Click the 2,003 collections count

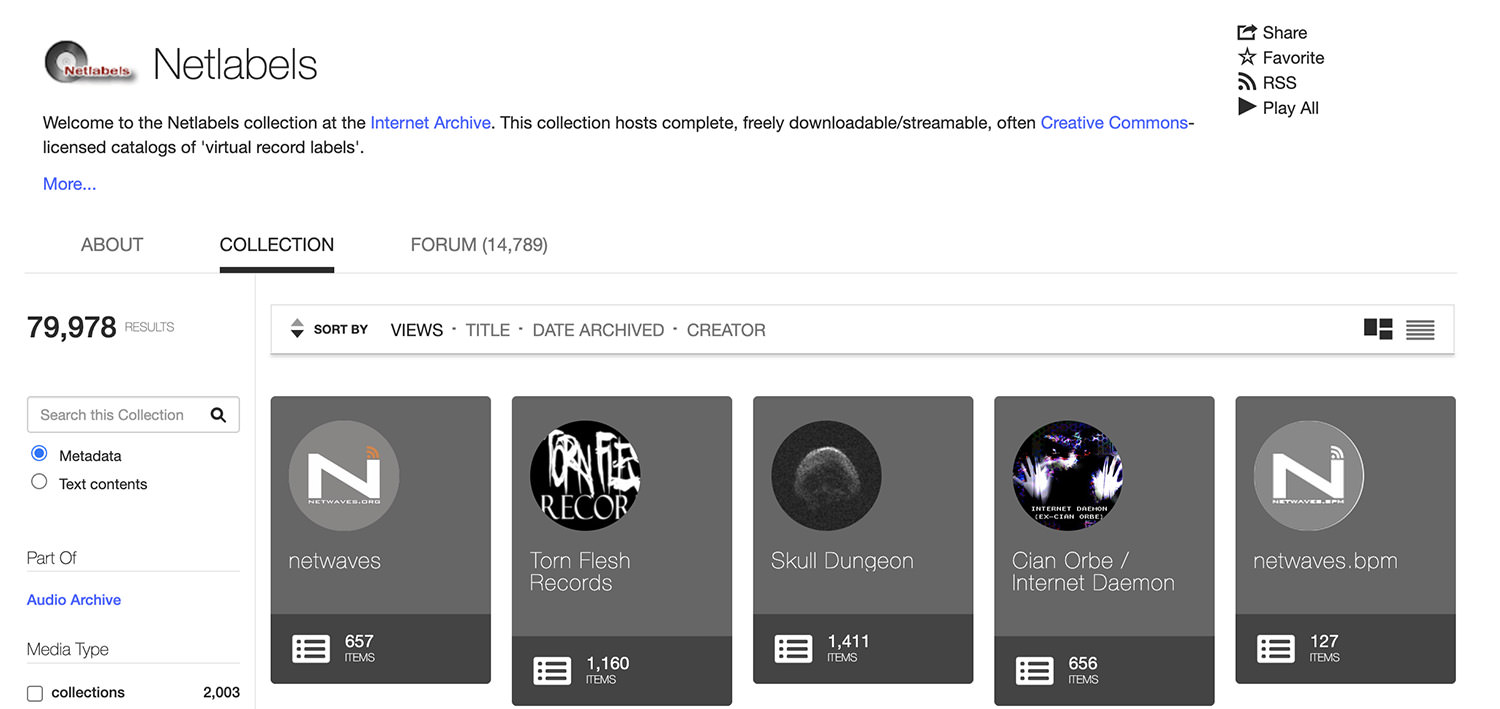(221, 692)
